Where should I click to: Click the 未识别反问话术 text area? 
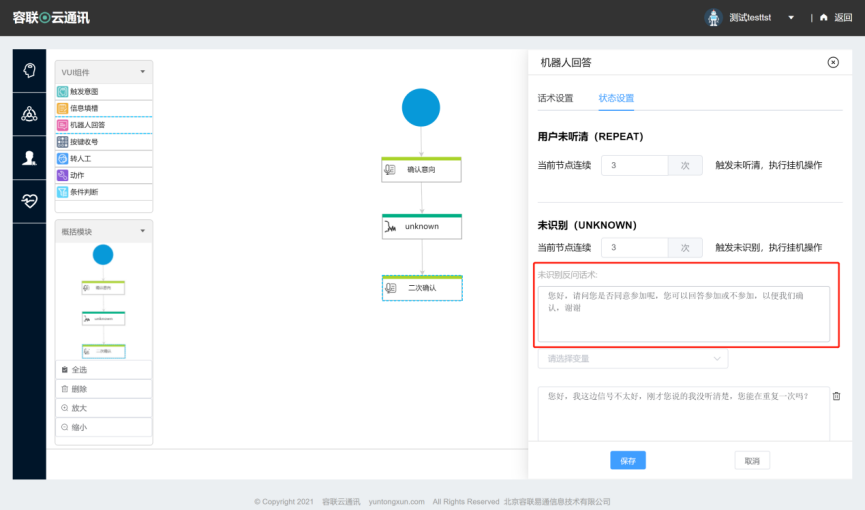(x=684, y=314)
